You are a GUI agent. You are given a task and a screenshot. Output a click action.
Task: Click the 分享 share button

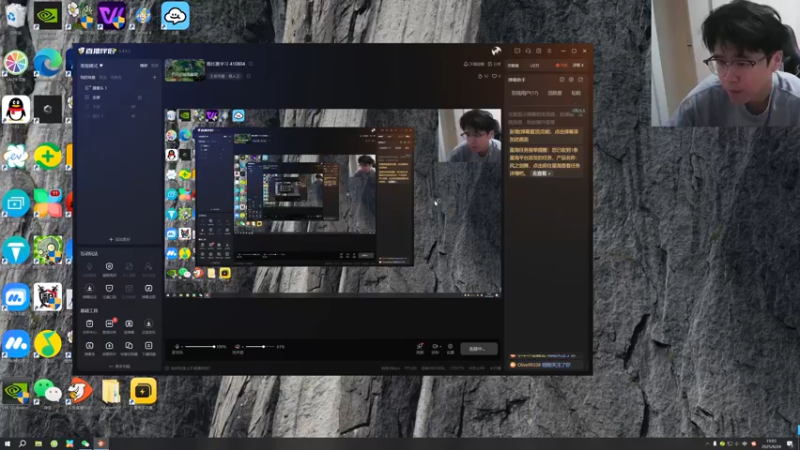[494, 64]
